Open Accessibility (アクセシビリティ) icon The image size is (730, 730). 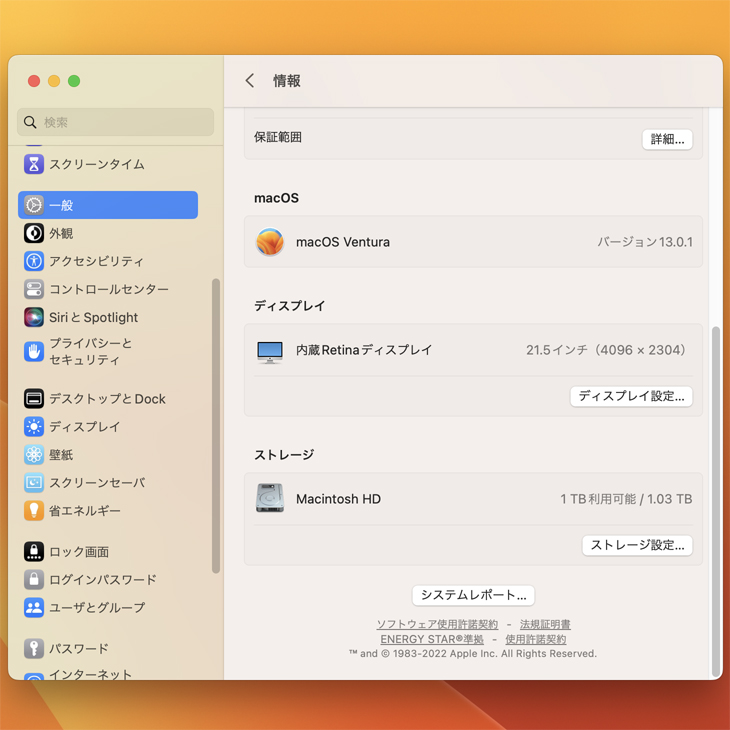coord(34,261)
